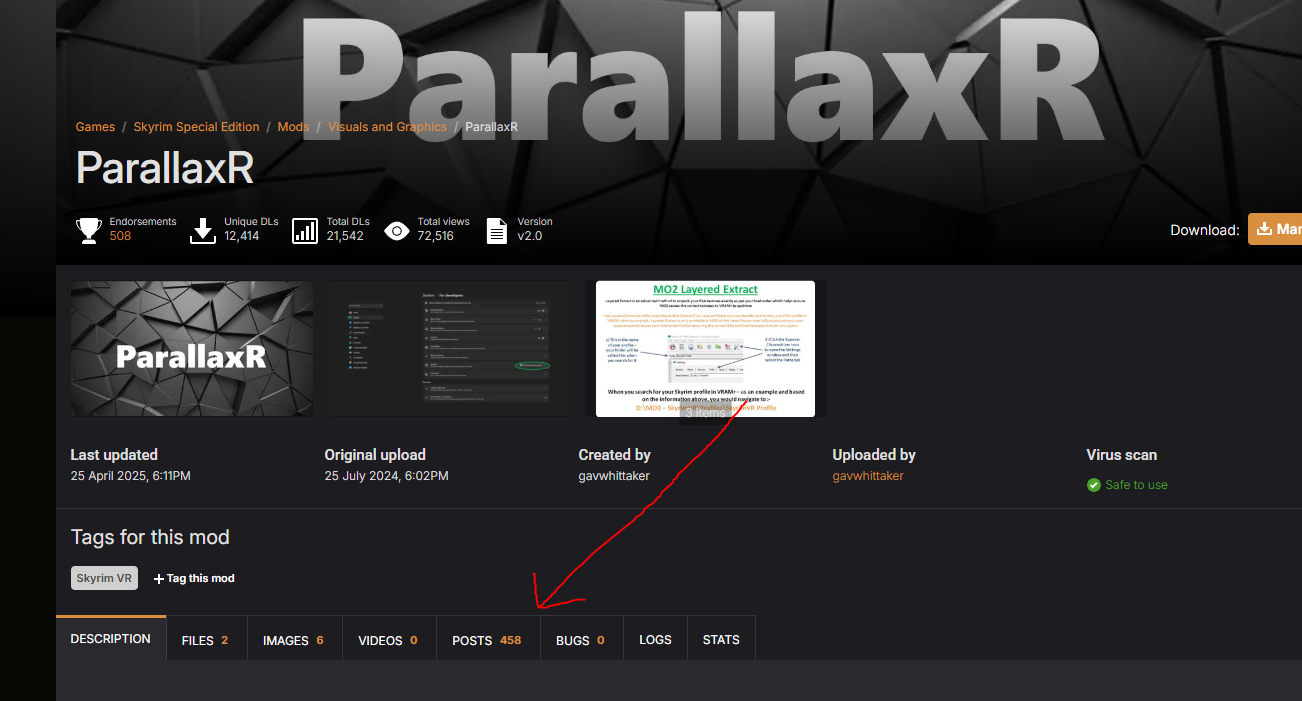Viewport: 1302px width, 701px height.
Task: Click Created by name gavwhittaker
Action: 614,476
